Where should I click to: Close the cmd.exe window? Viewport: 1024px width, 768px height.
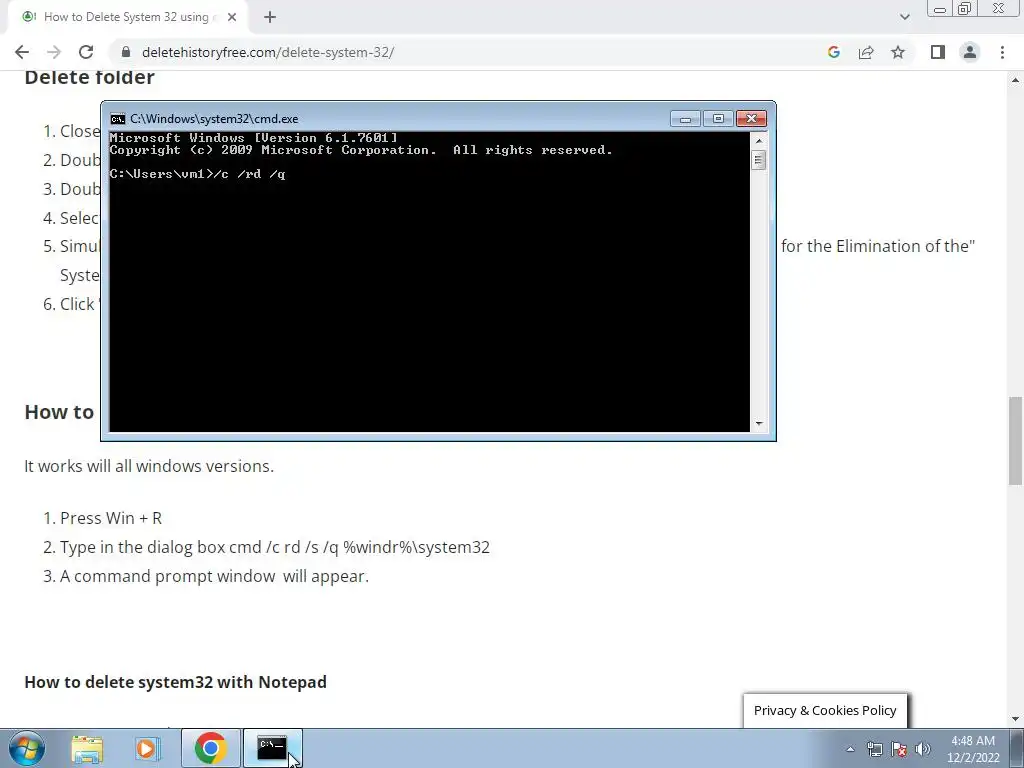click(751, 118)
